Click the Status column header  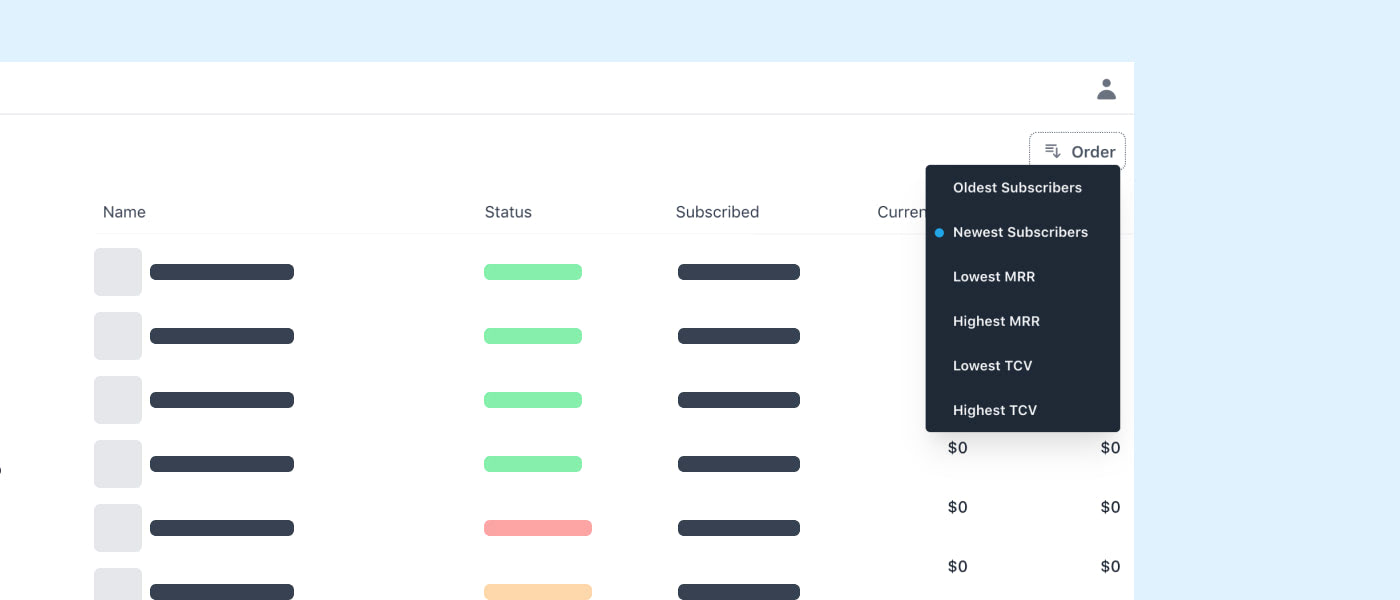click(508, 212)
